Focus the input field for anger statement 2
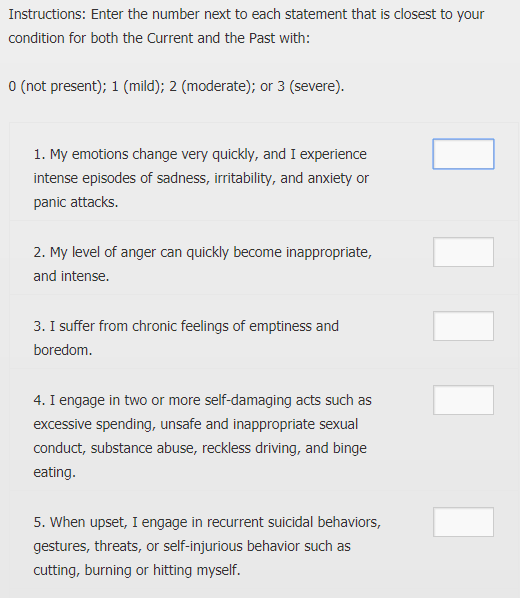This screenshot has height=598, width=520. coord(463,252)
